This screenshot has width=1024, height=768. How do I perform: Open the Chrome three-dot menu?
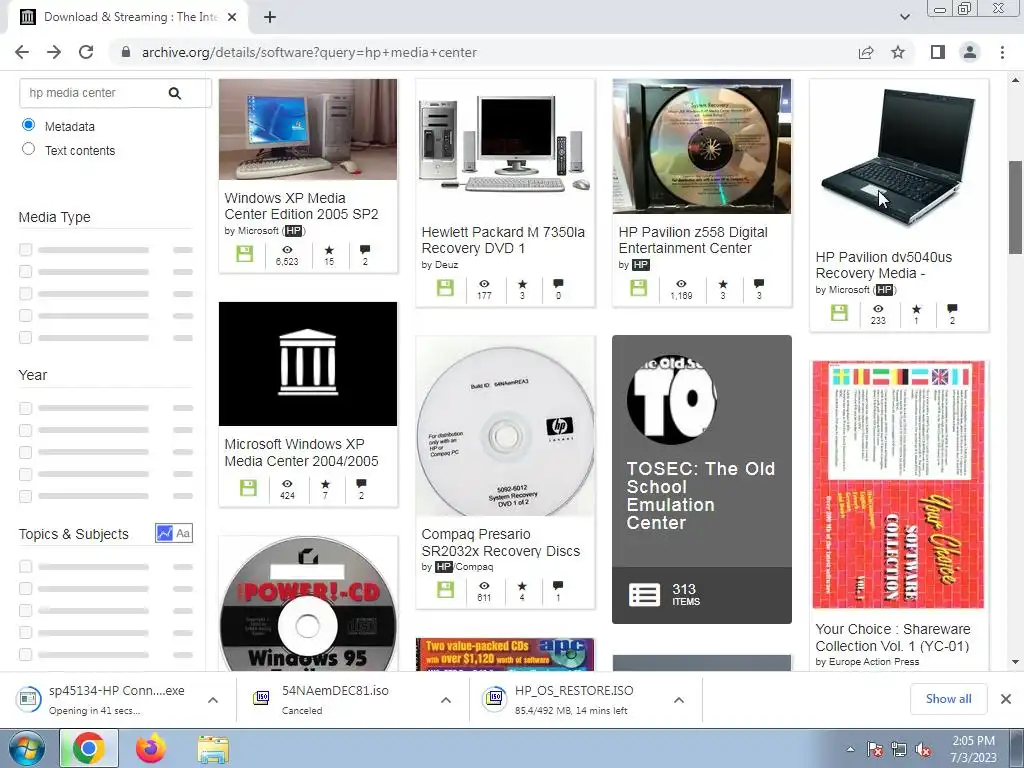[1002, 52]
